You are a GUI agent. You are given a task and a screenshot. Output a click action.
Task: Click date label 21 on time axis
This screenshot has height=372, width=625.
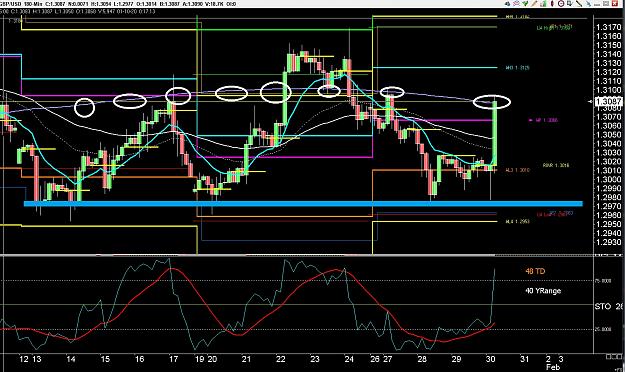coord(246,359)
